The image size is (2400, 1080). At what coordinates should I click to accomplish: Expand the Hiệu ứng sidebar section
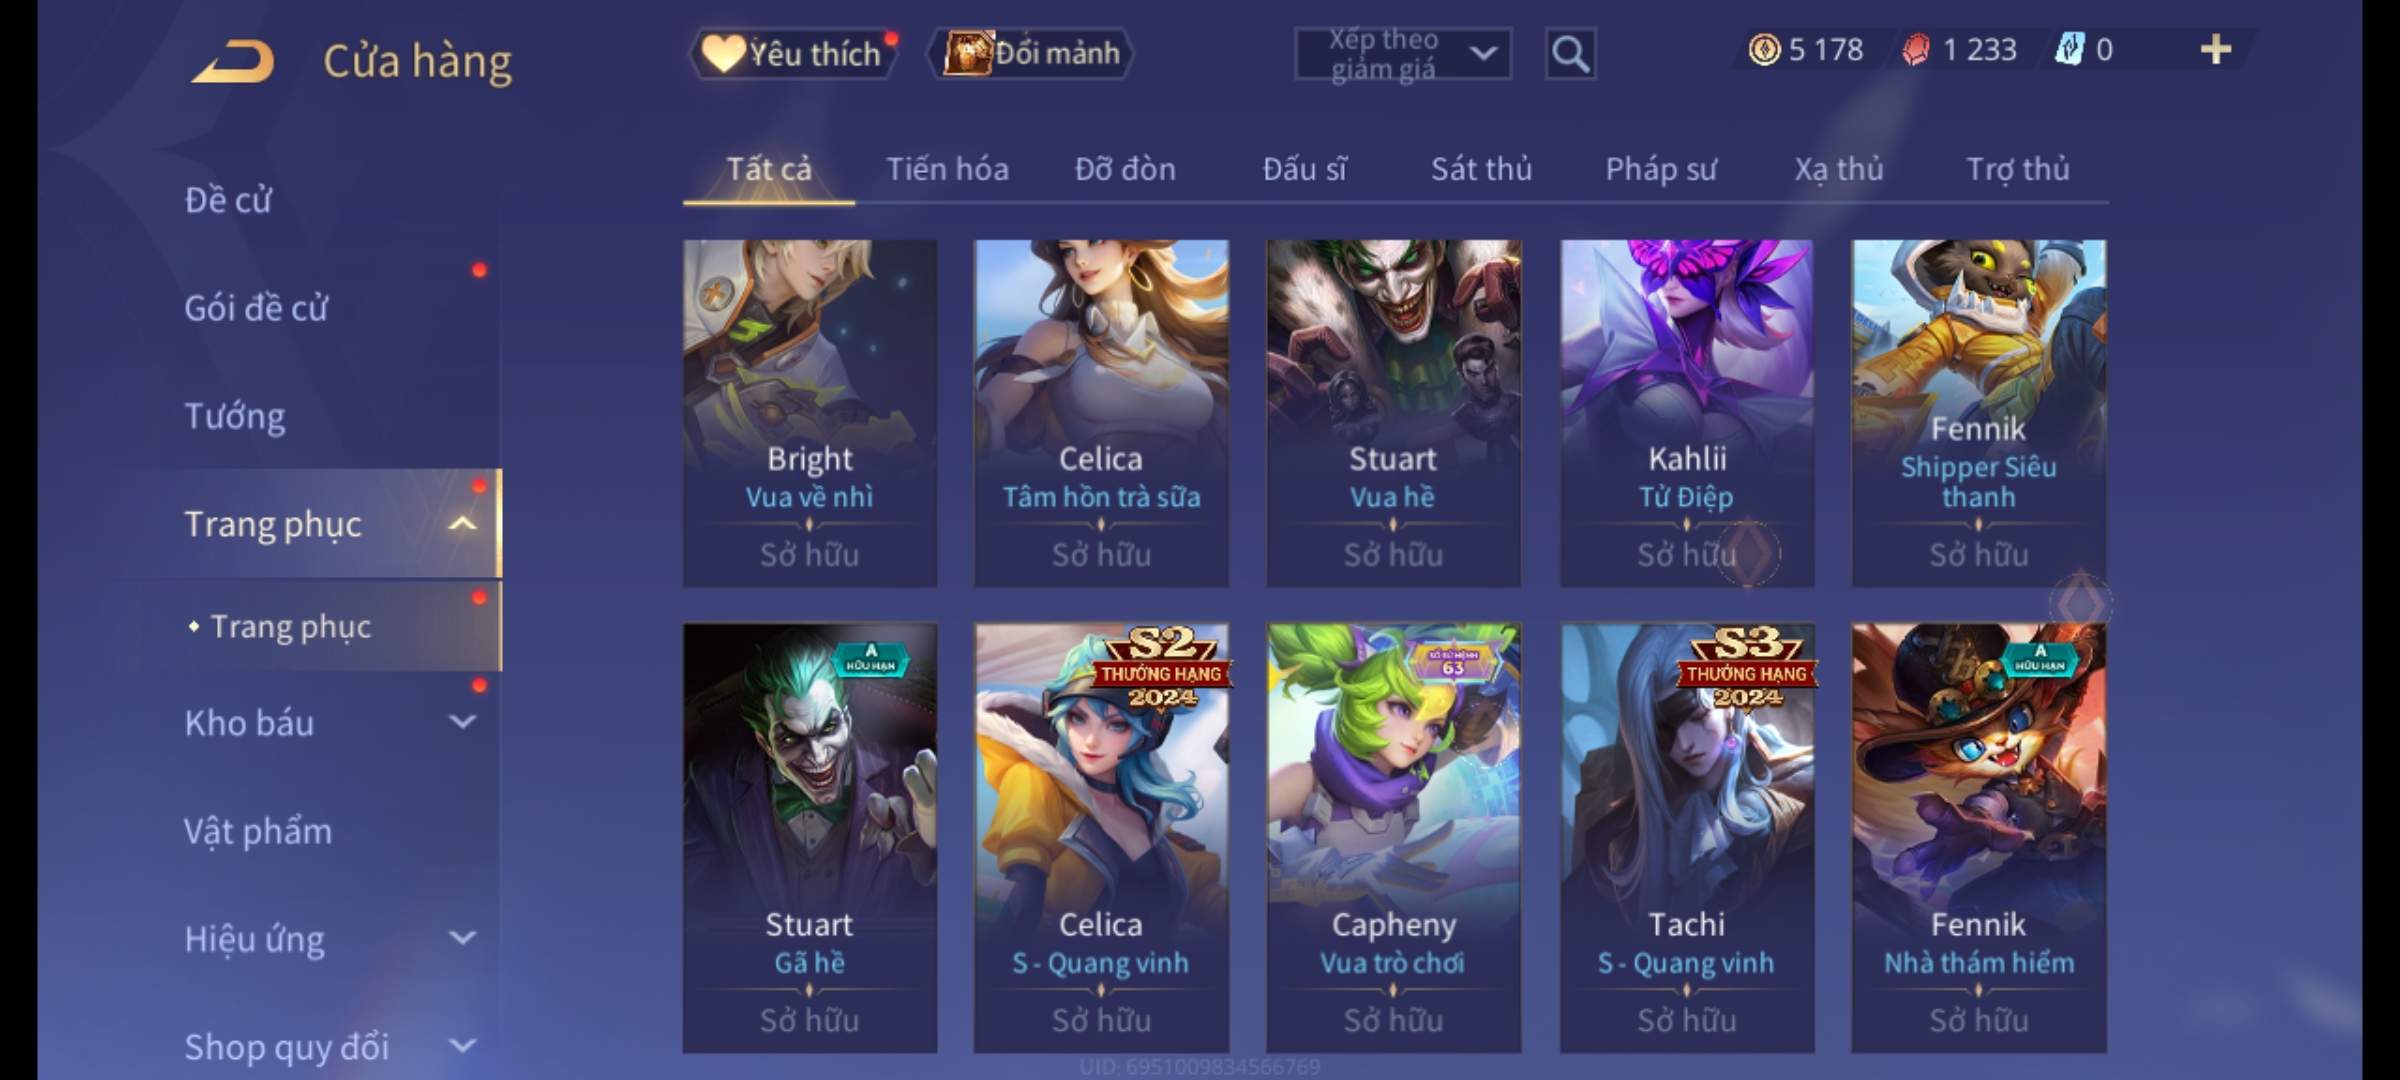click(462, 938)
